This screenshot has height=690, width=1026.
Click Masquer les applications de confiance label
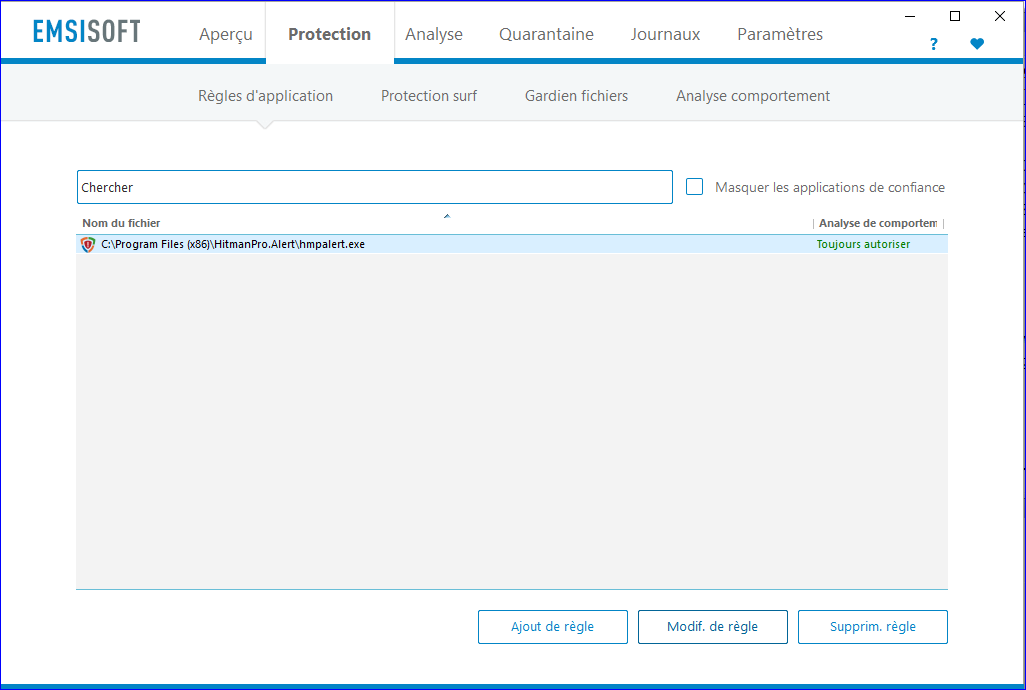click(830, 187)
